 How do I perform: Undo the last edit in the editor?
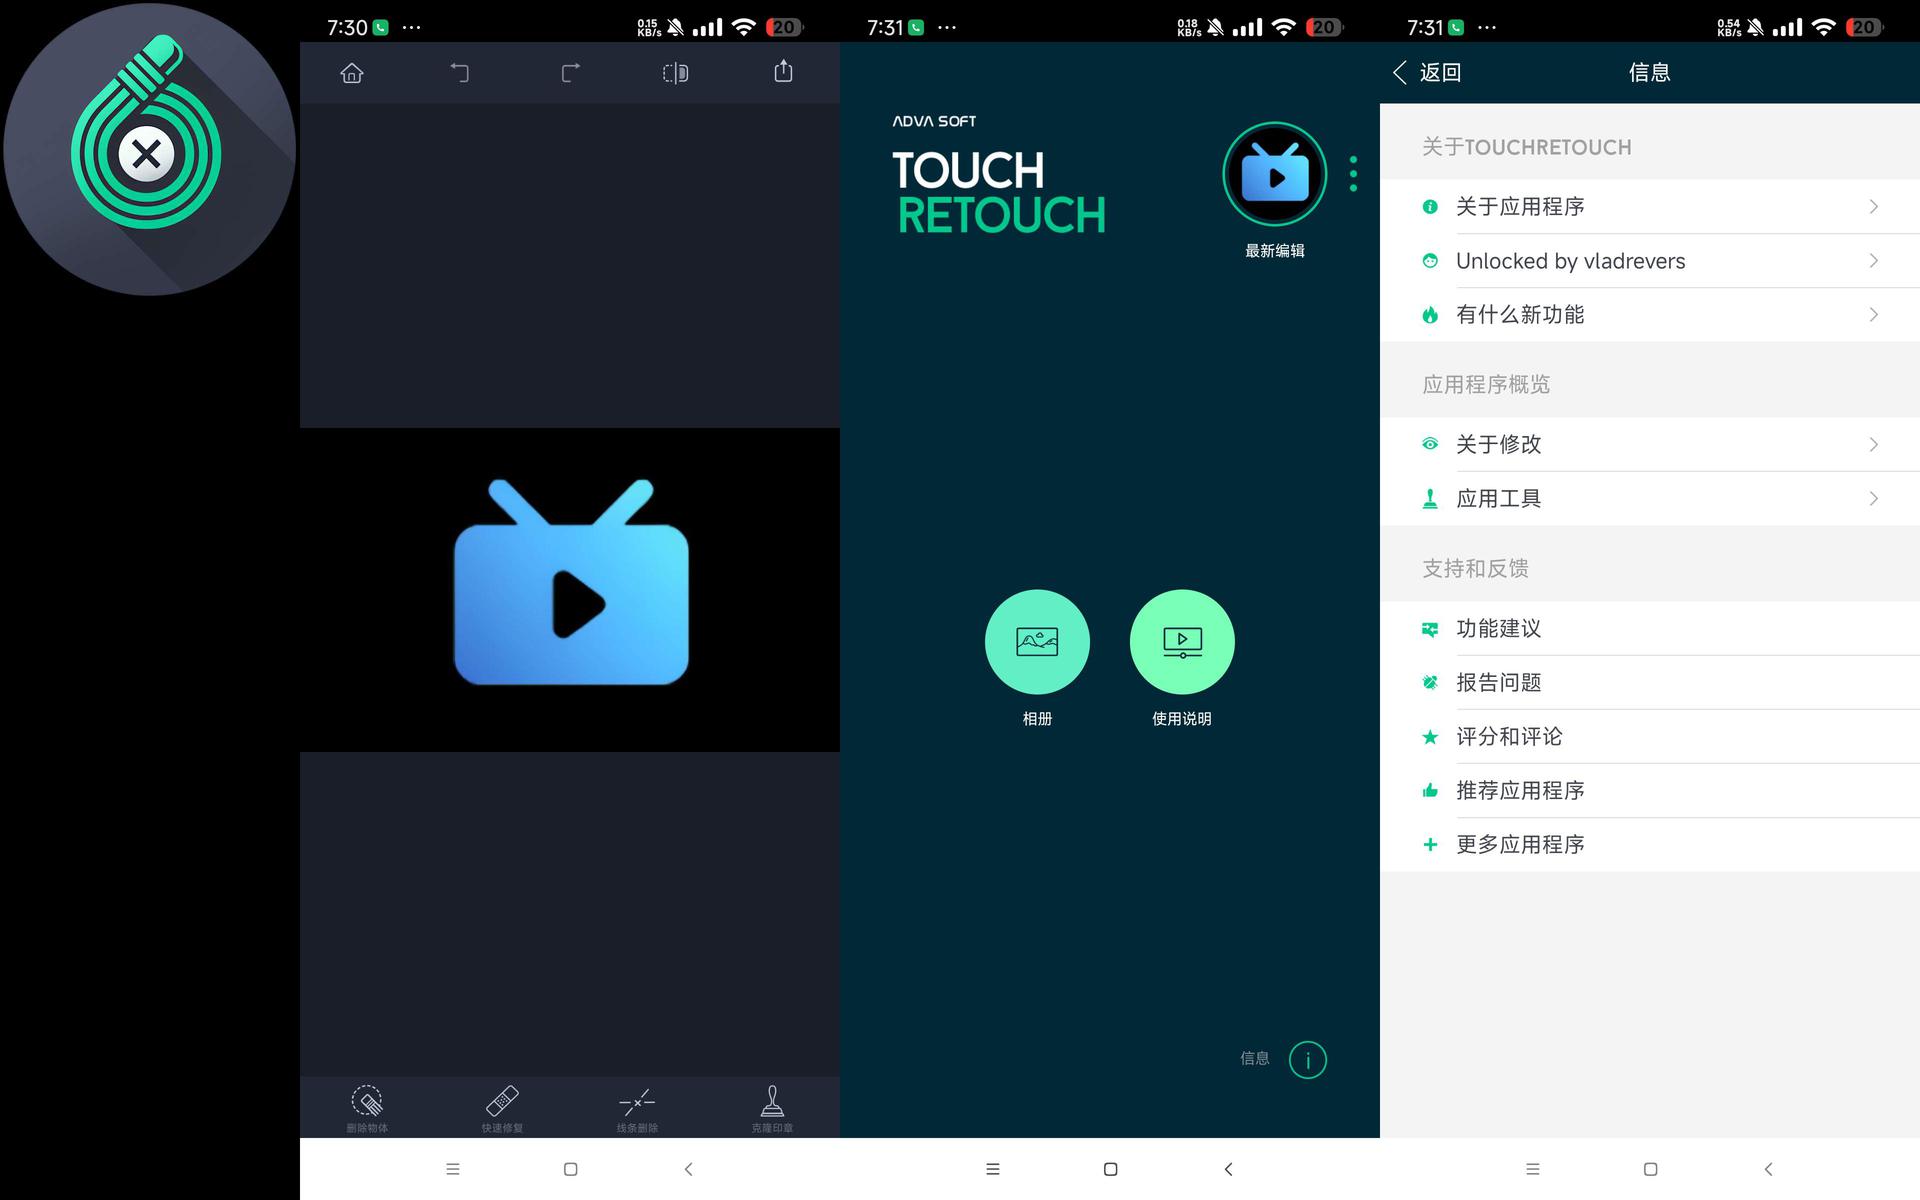pos(459,73)
